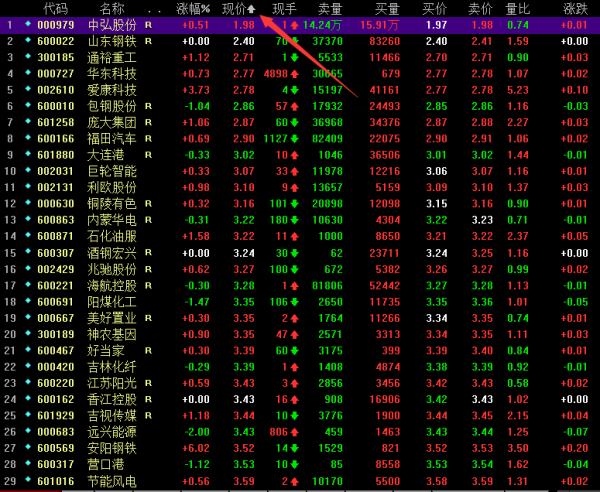Select stock name 美好置业
Image resolution: width=600 pixels, height=492 pixels.
pyautogui.click(x=112, y=318)
